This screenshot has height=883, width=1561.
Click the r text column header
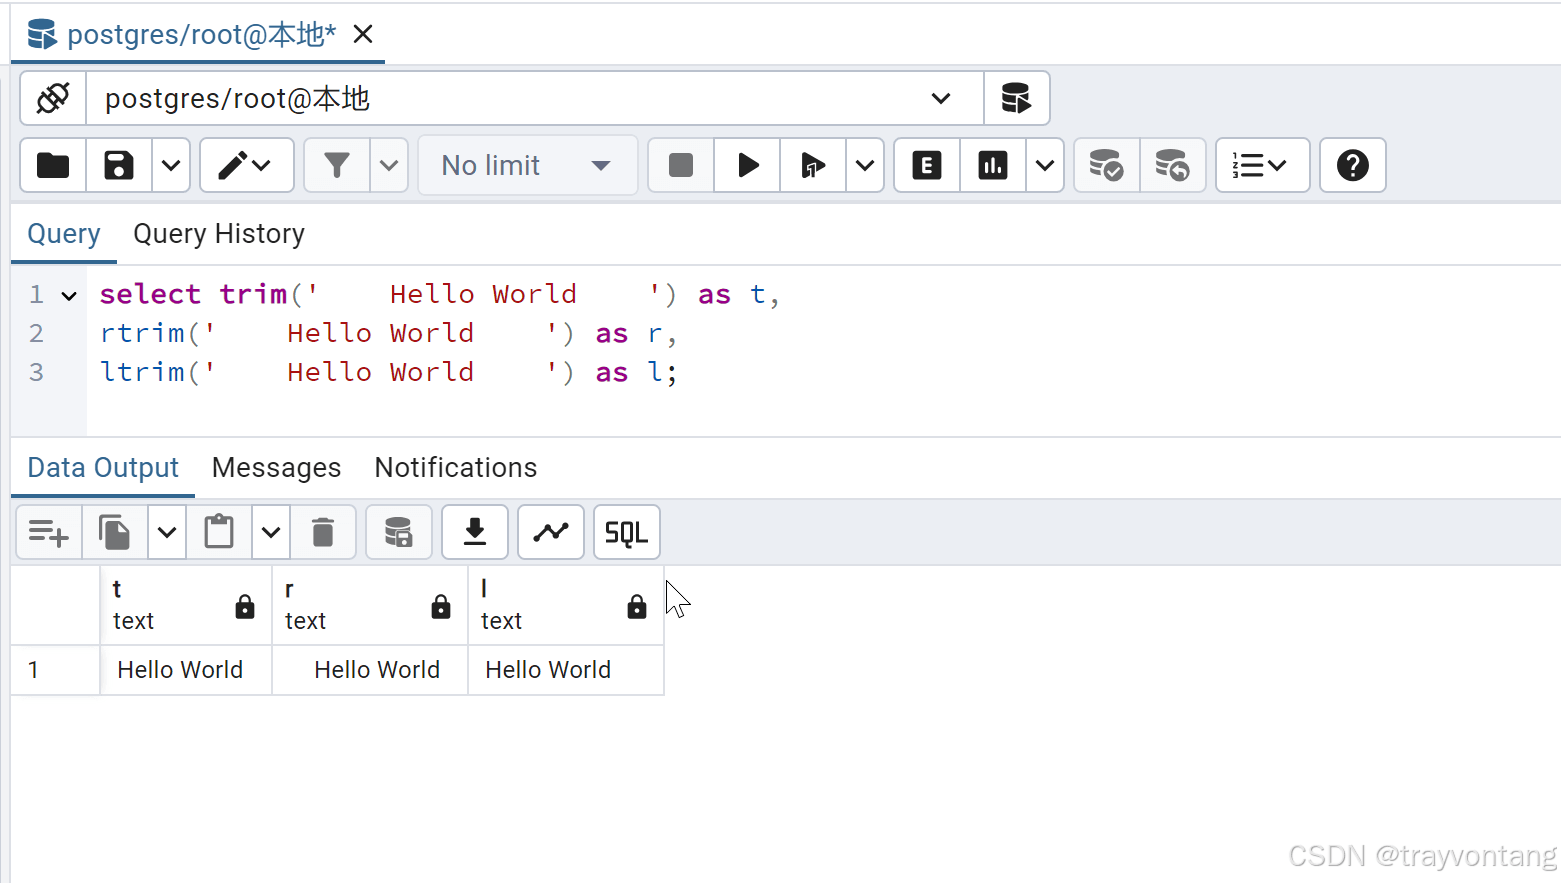(370, 605)
